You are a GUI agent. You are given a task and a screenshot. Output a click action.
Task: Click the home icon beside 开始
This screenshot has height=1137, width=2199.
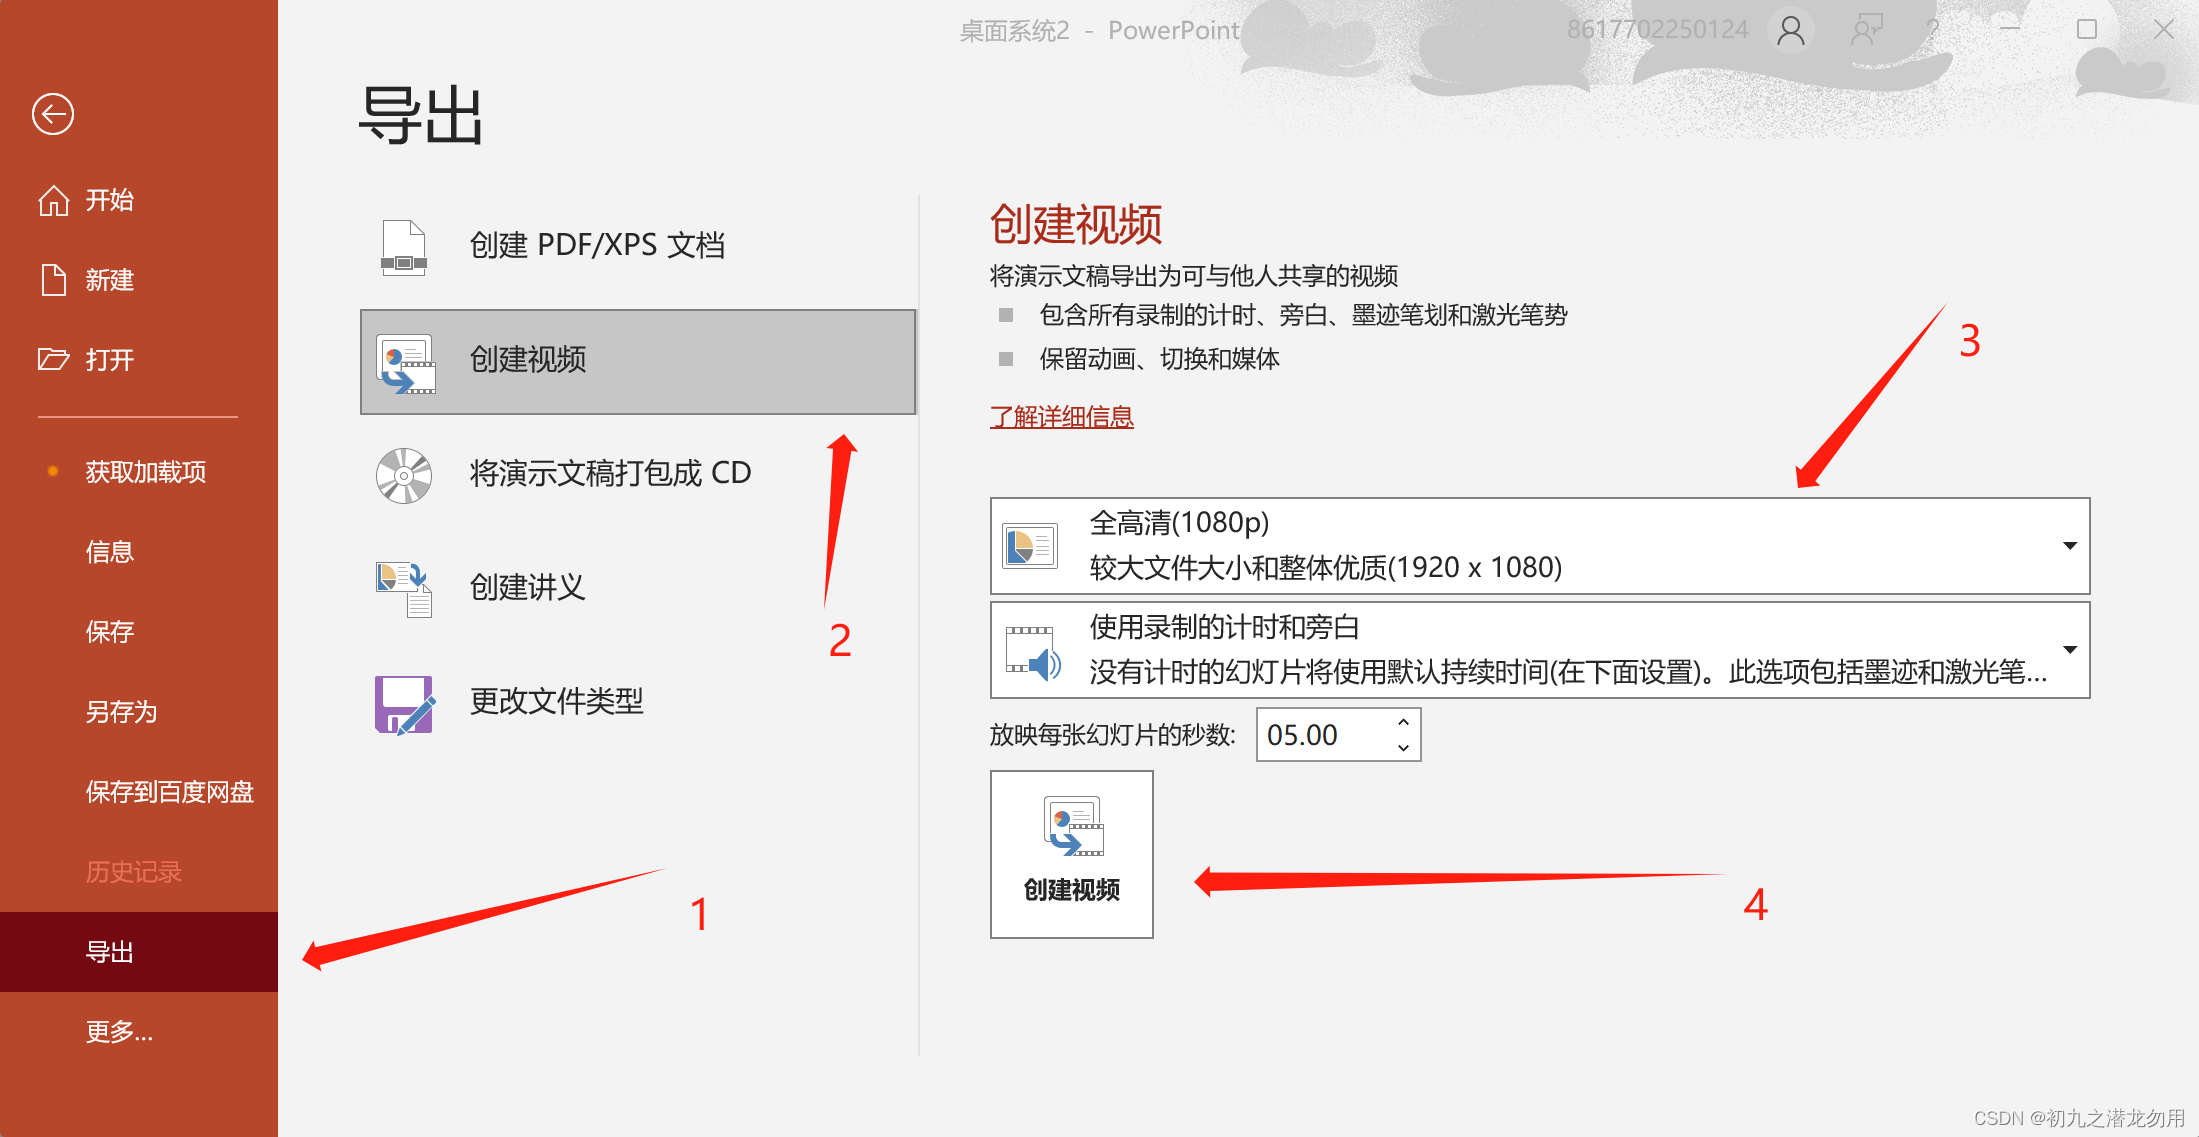[x=54, y=200]
